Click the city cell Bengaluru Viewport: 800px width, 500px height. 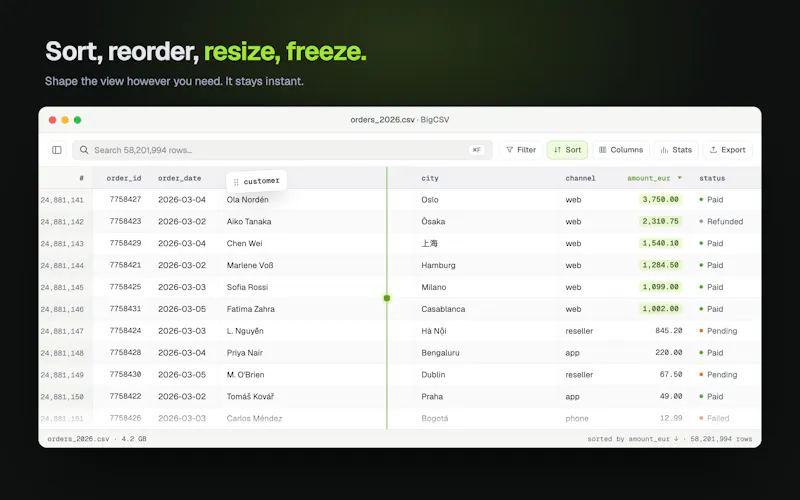[440, 353]
